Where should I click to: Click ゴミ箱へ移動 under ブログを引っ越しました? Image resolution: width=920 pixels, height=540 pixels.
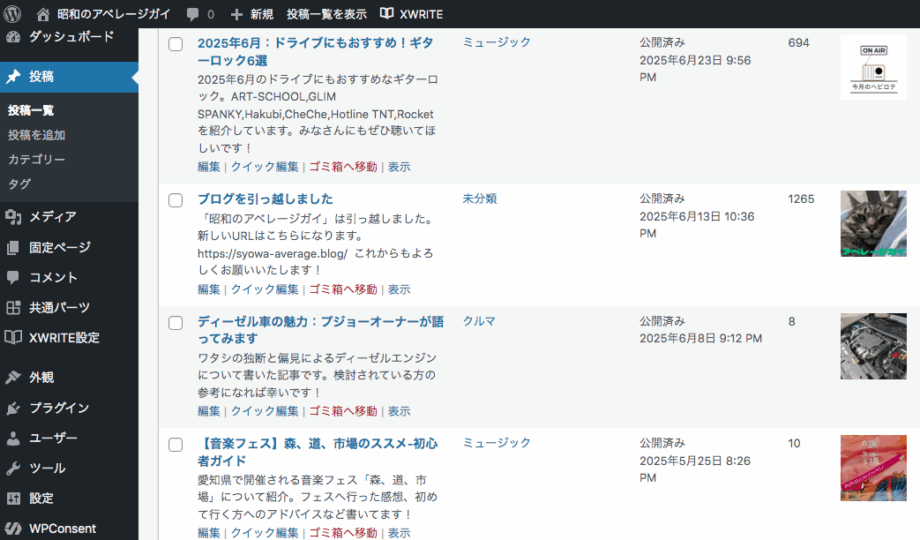click(343, 289)
